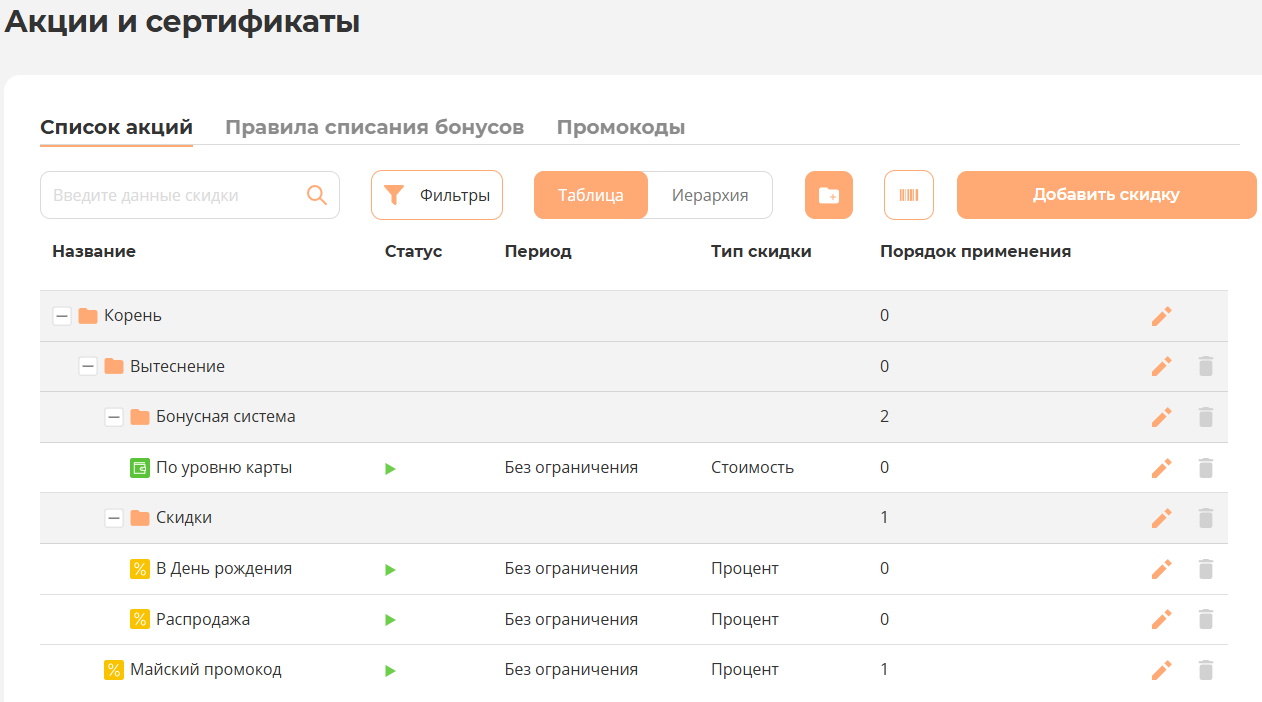Select the Таблица view mode
Screen dimensions: 1262x702
click(x=591, y=195)
